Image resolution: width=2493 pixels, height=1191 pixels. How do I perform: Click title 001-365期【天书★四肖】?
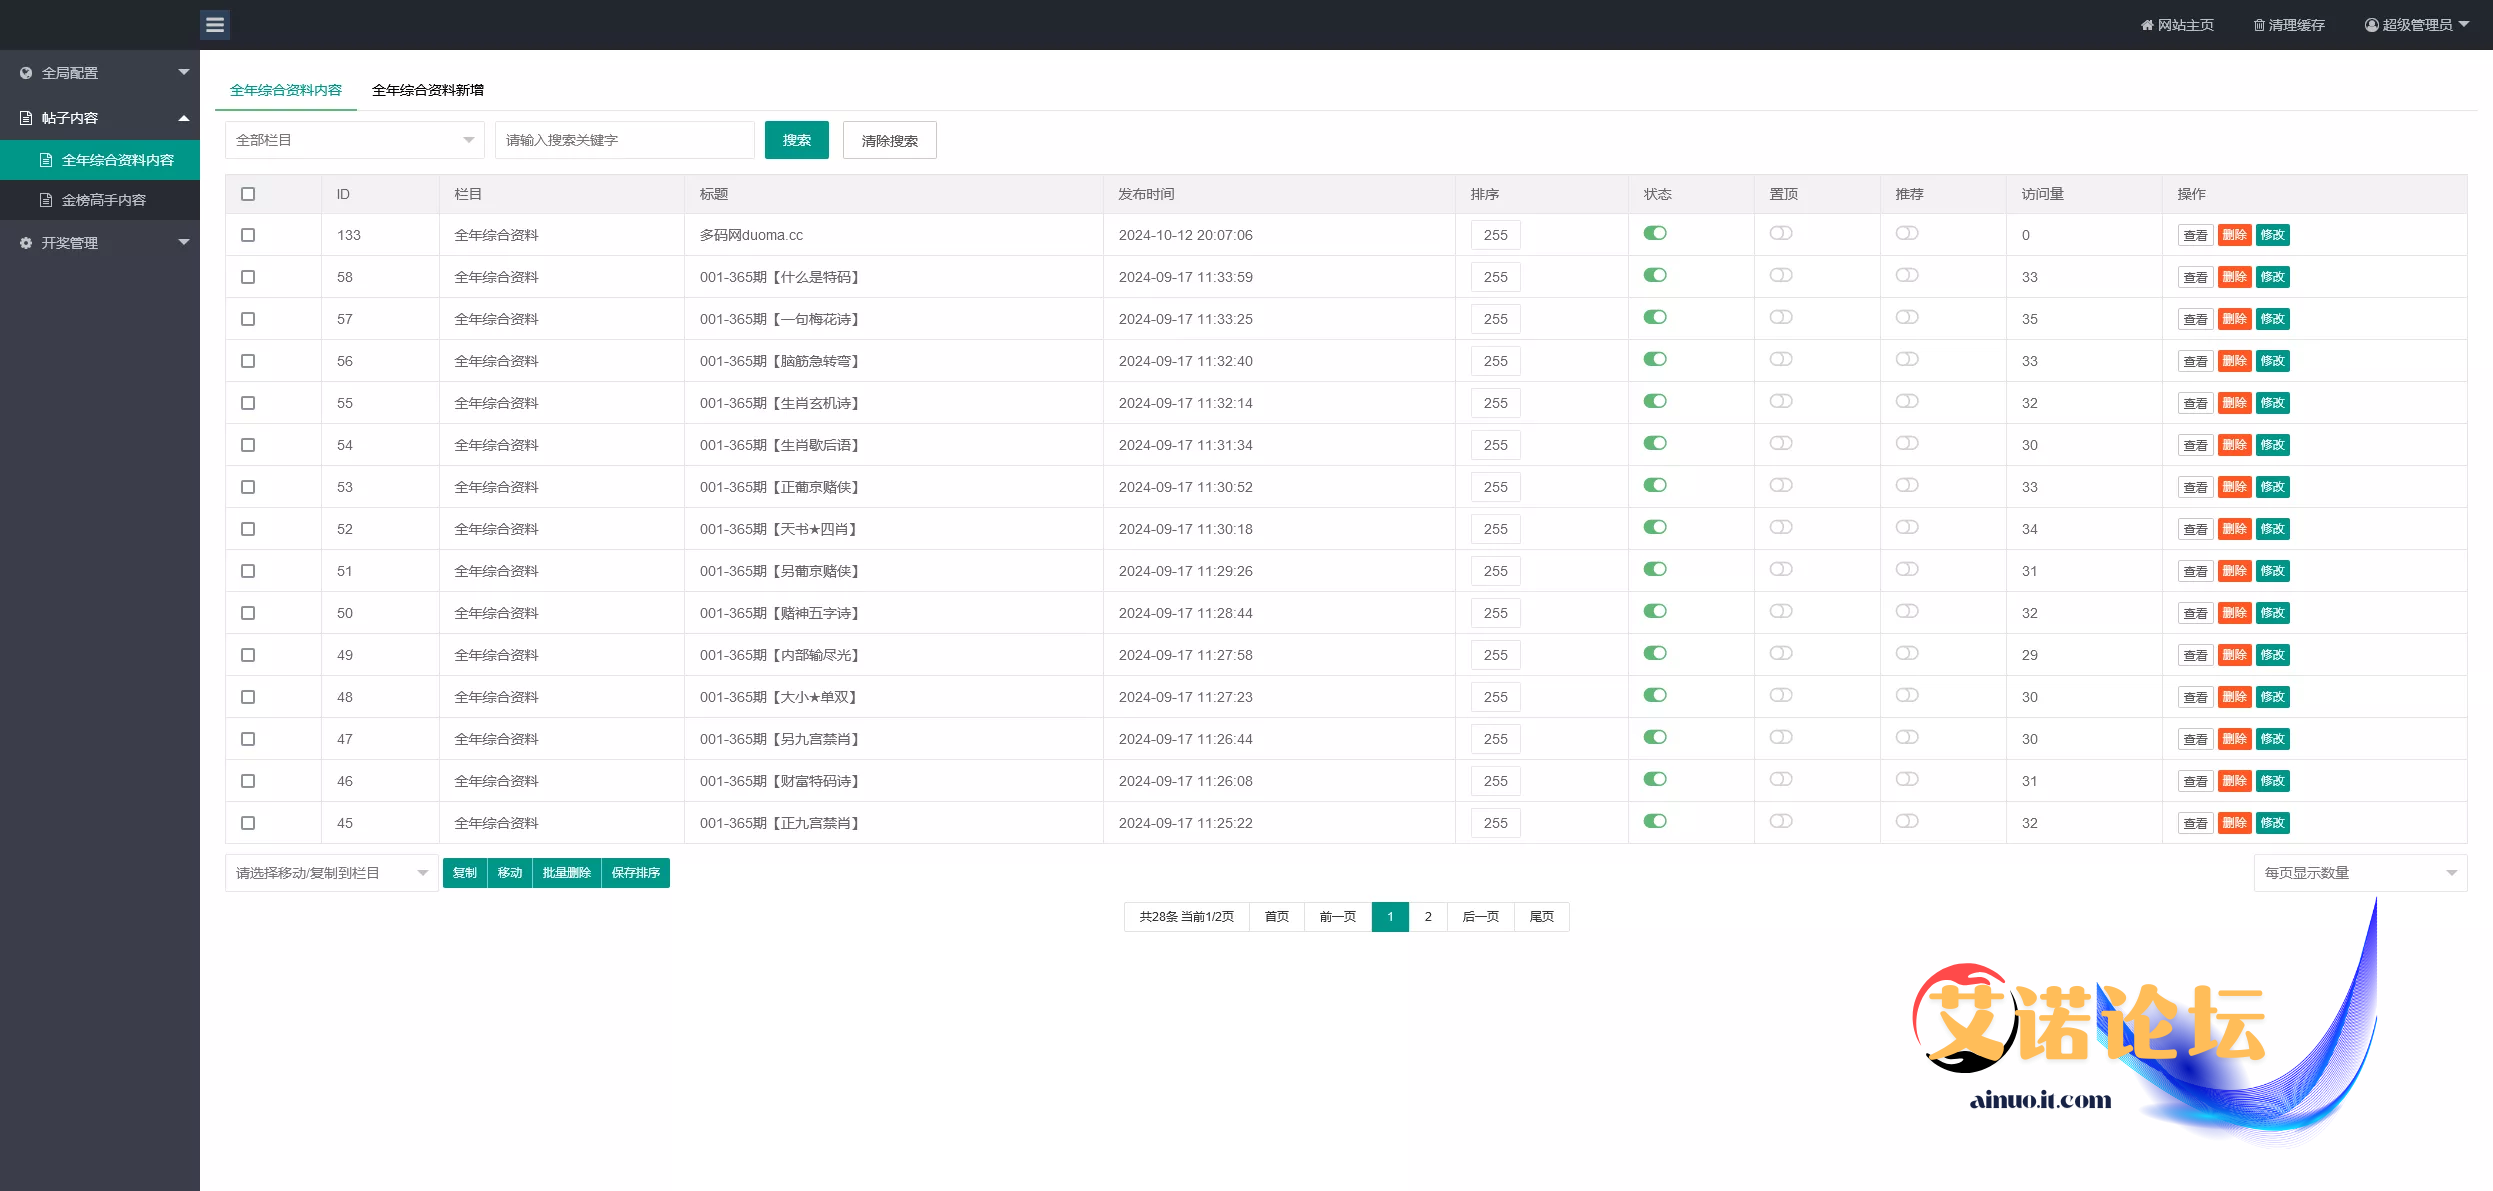pos(778,529)
